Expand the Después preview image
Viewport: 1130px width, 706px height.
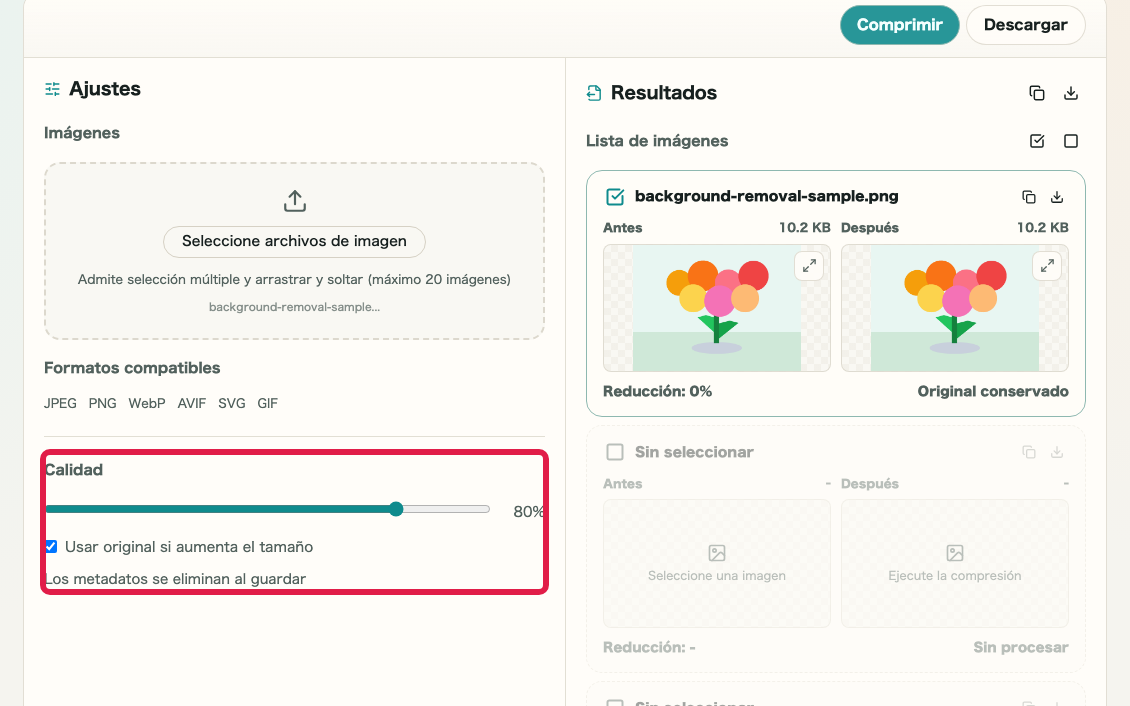pyautogui.click(x=1047, y=266)
